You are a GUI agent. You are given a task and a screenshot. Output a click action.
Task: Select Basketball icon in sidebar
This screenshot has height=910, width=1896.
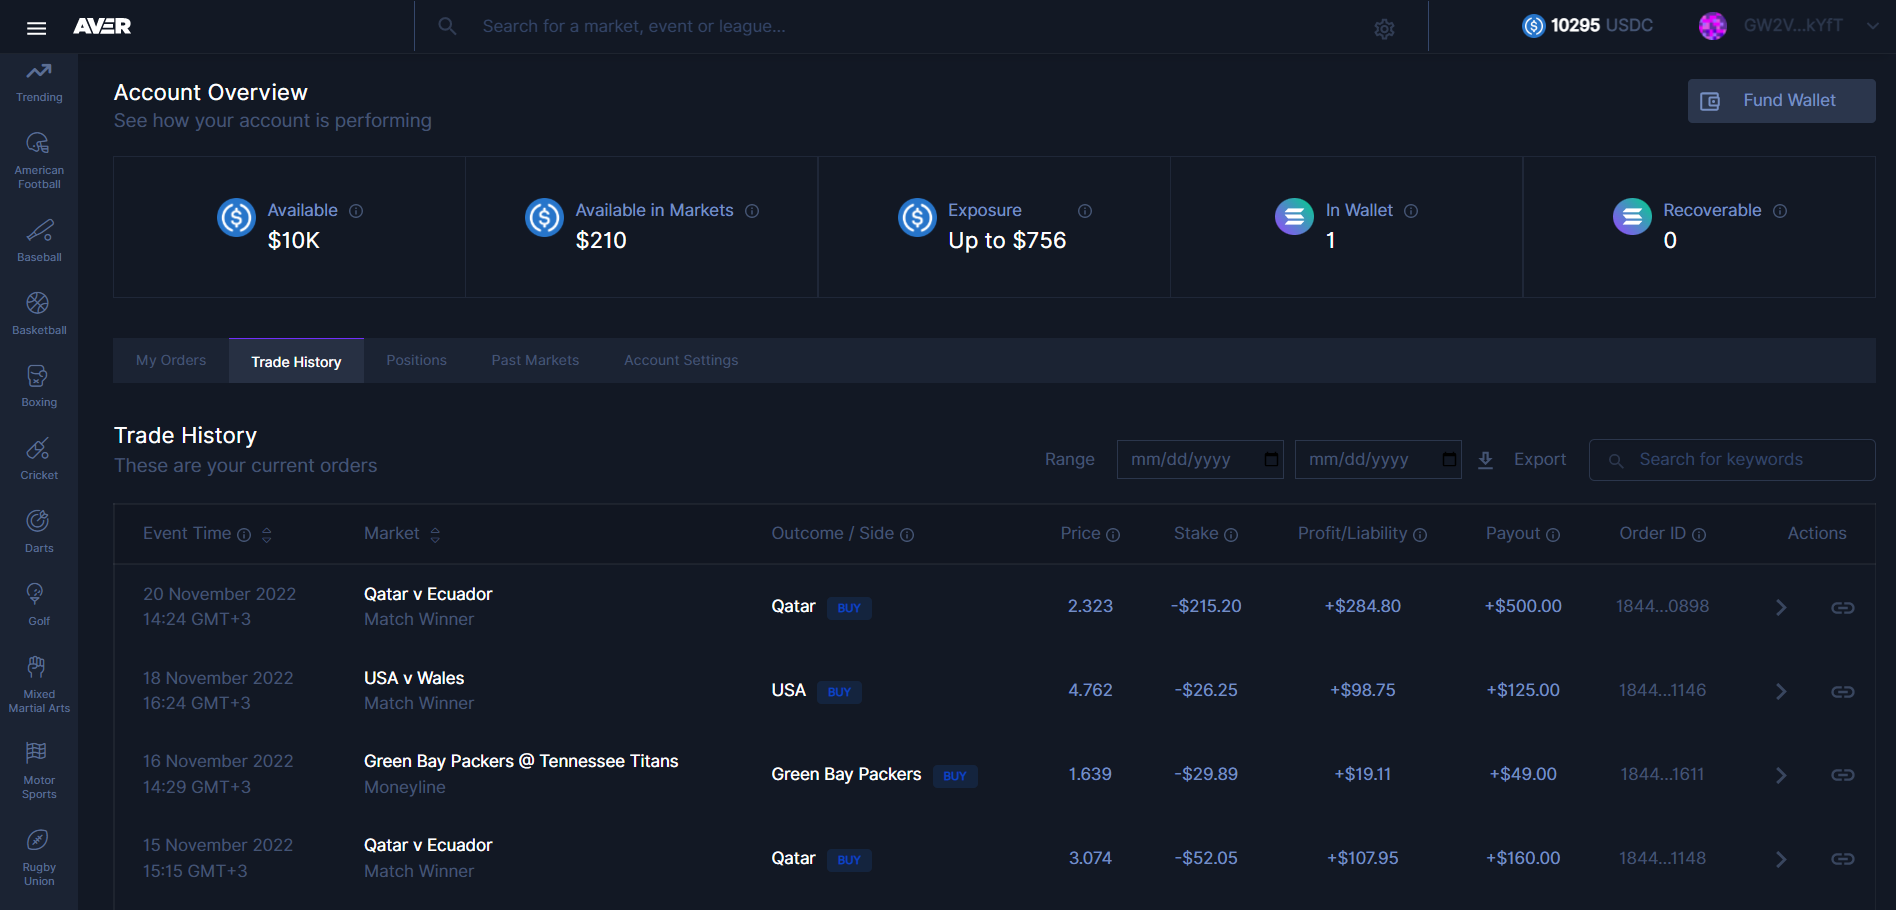(38, 303)
